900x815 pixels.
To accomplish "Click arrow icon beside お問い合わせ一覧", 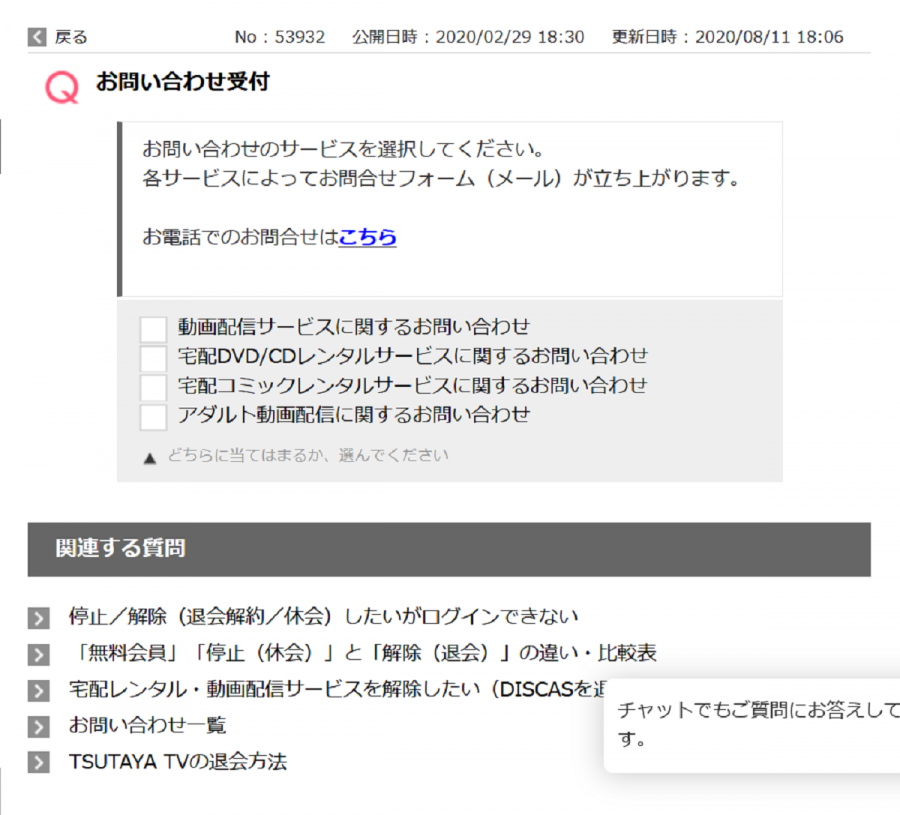I will (x=38, y=727).
